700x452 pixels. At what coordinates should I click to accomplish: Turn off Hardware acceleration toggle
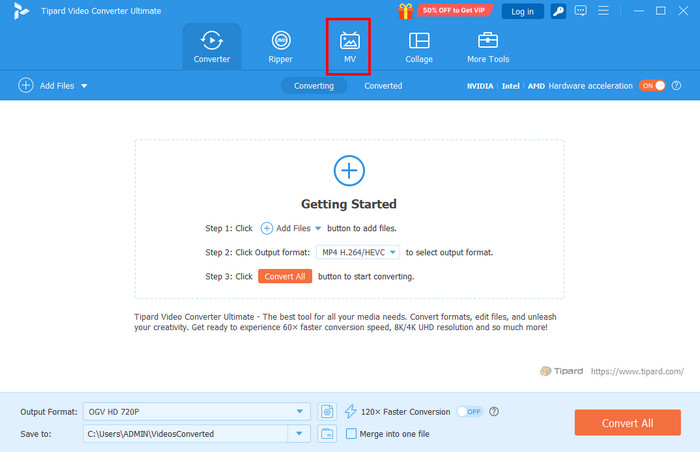(653, 86)
